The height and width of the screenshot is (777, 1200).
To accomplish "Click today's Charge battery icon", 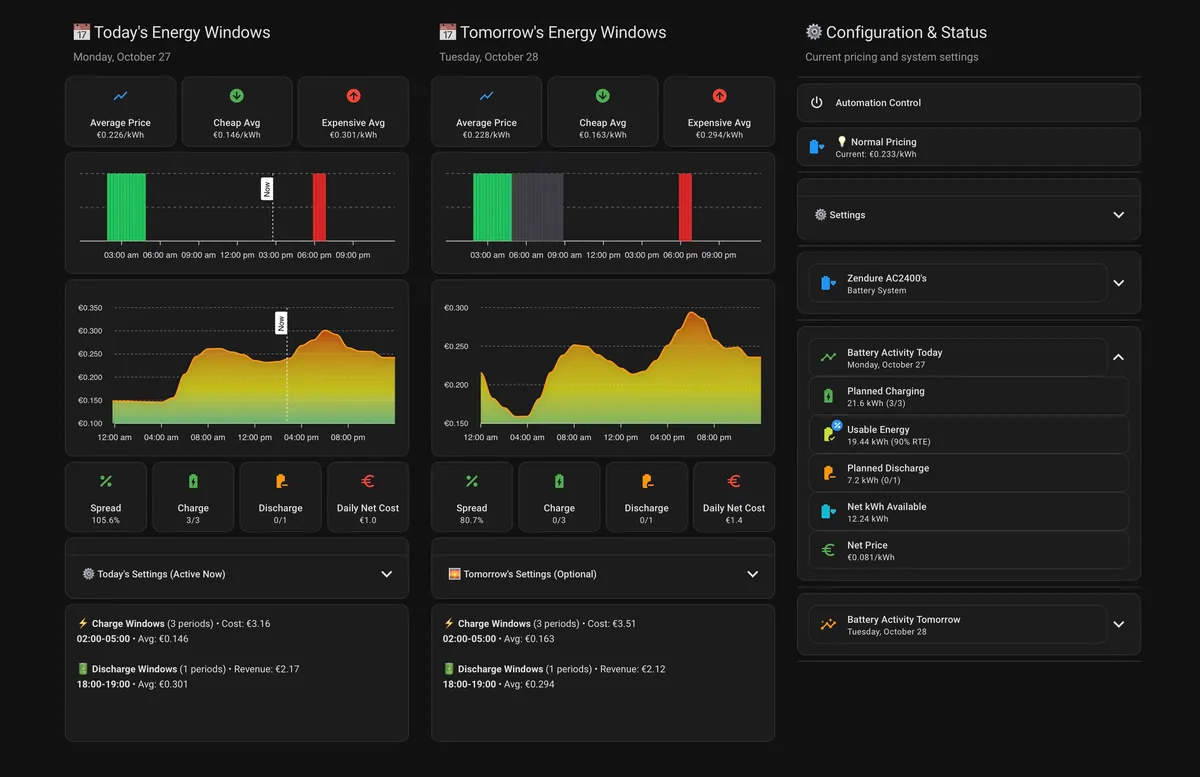I will point(193,481).
